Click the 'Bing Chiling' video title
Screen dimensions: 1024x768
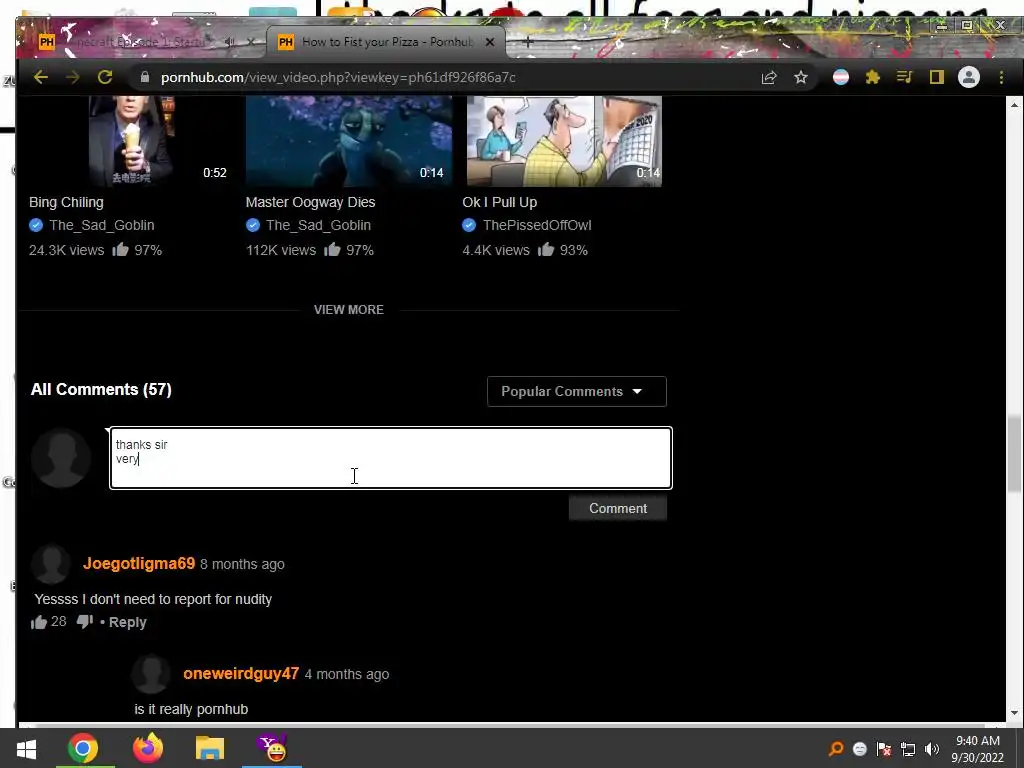pyautogui.click(x=66, y=202)
